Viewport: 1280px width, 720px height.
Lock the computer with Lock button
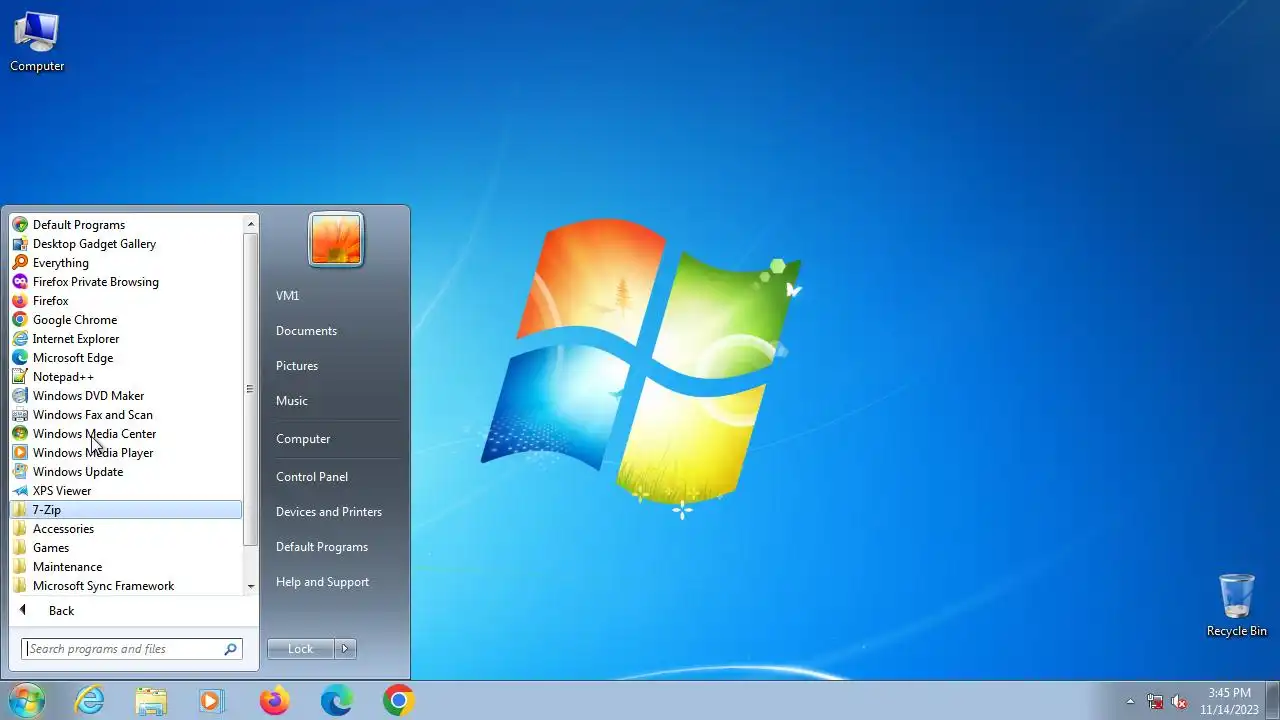(x=300, y=649)
